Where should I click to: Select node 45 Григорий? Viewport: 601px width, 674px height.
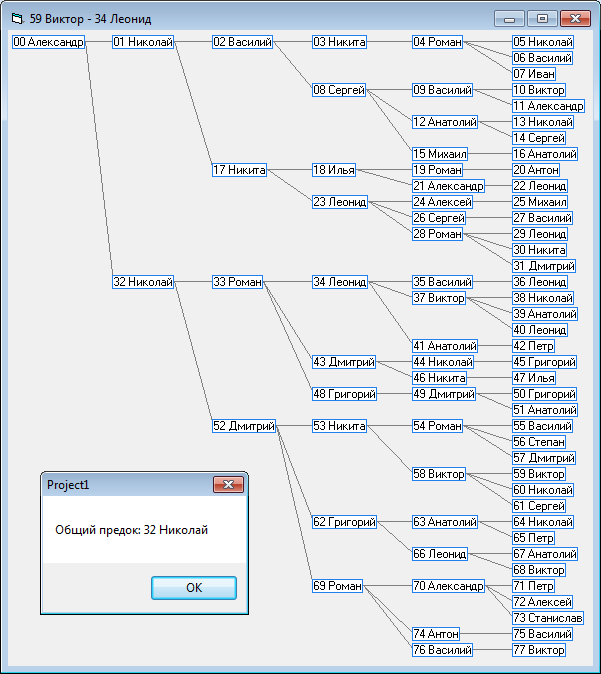(x=544, y=362)
